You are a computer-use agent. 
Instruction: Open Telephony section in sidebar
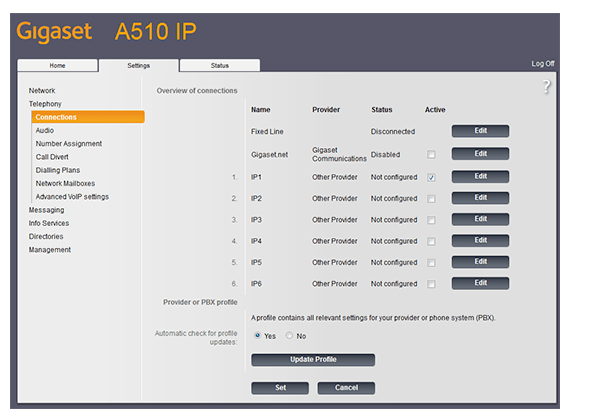[x=45, y=104]
